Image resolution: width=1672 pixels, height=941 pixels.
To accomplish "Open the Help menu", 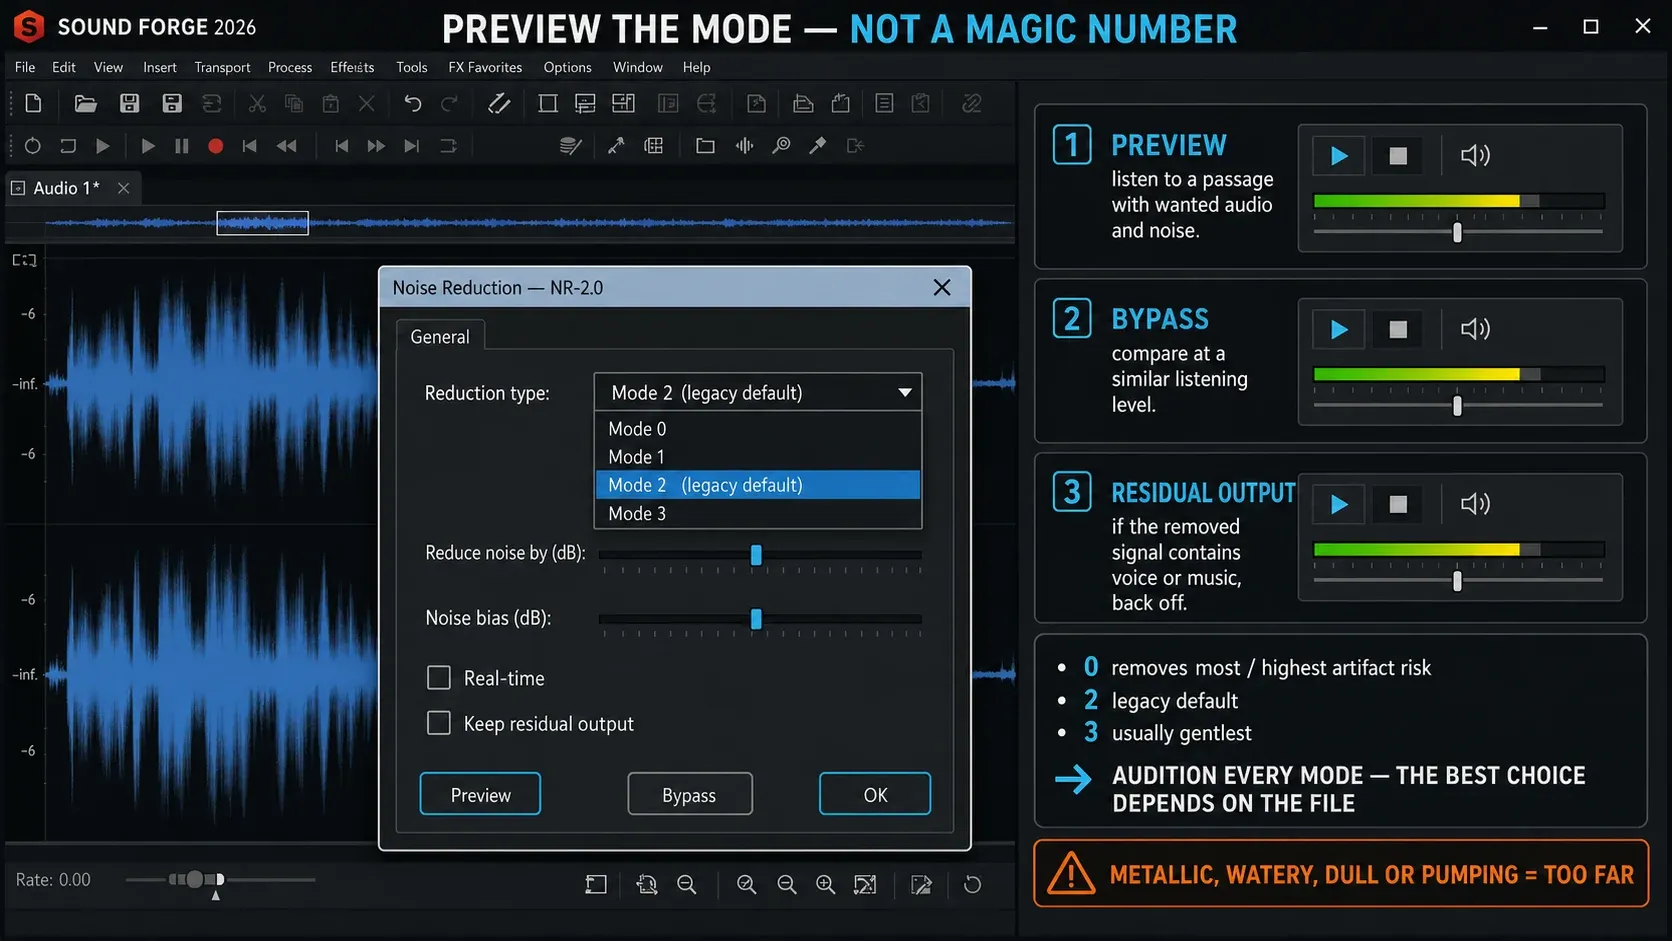I will coord(697,67).
